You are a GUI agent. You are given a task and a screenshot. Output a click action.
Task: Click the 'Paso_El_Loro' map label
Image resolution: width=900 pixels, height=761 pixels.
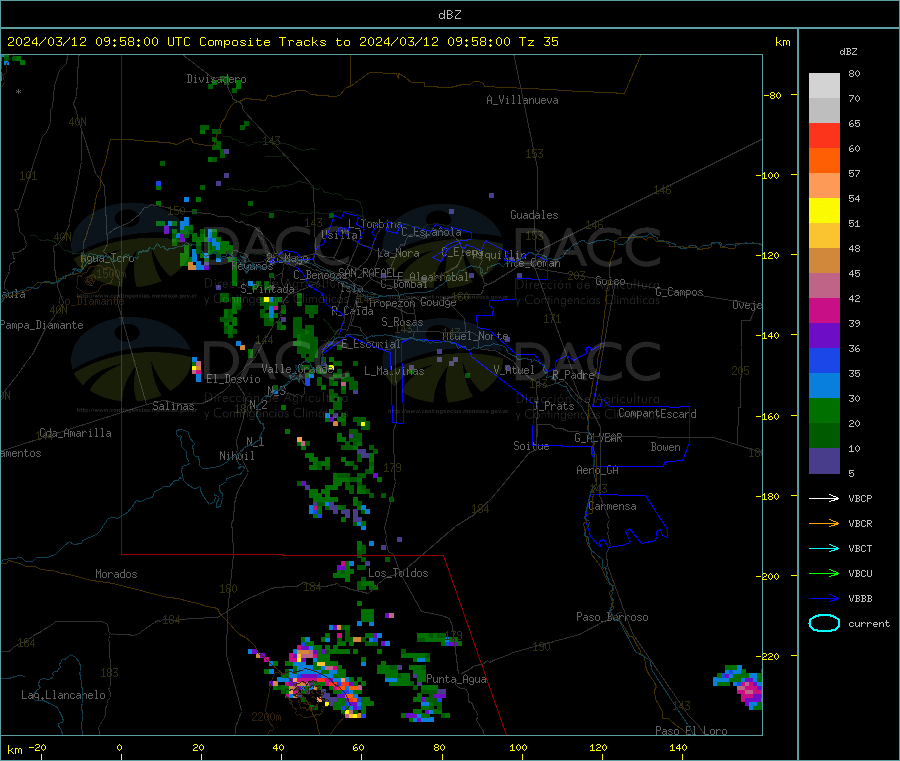[691, 731]
